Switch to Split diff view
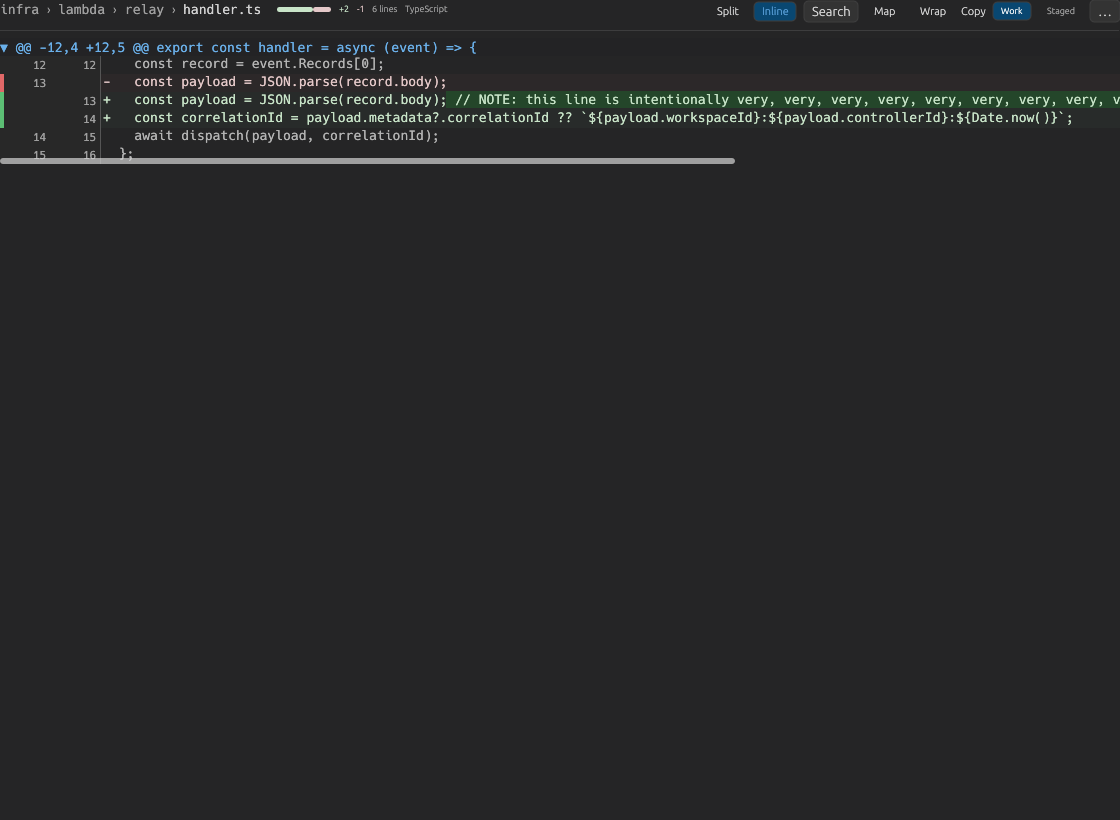The image size is (1120, 820). click(x=727, y=11)
